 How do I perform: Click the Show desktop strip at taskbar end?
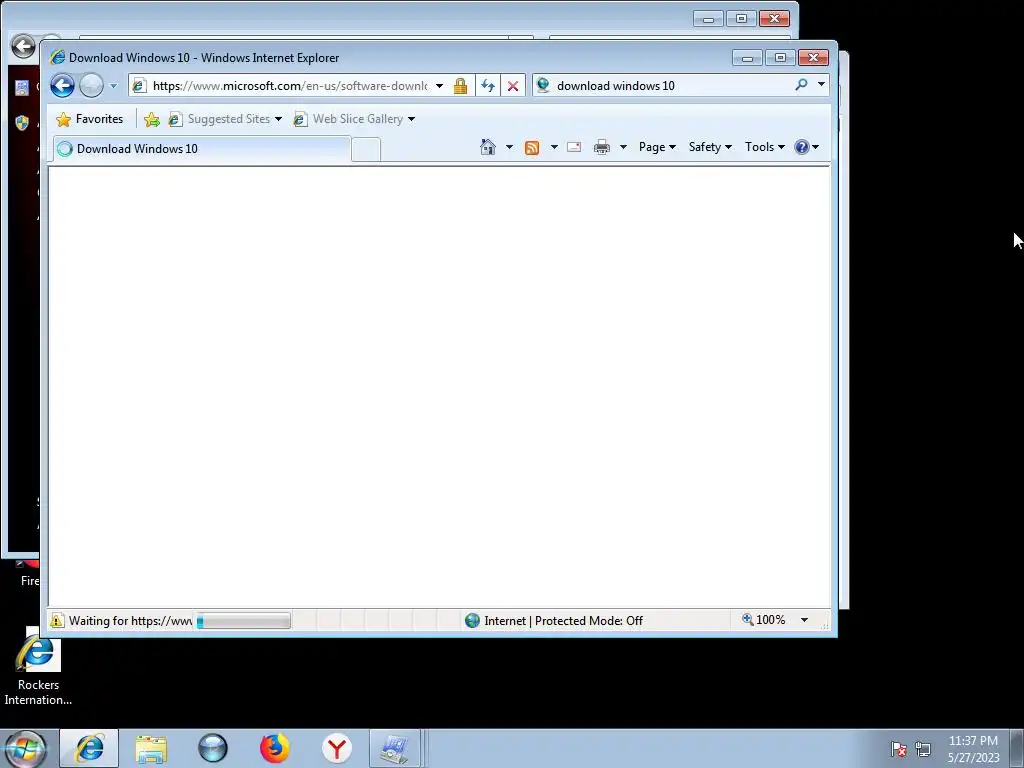tap(1017, 749)
